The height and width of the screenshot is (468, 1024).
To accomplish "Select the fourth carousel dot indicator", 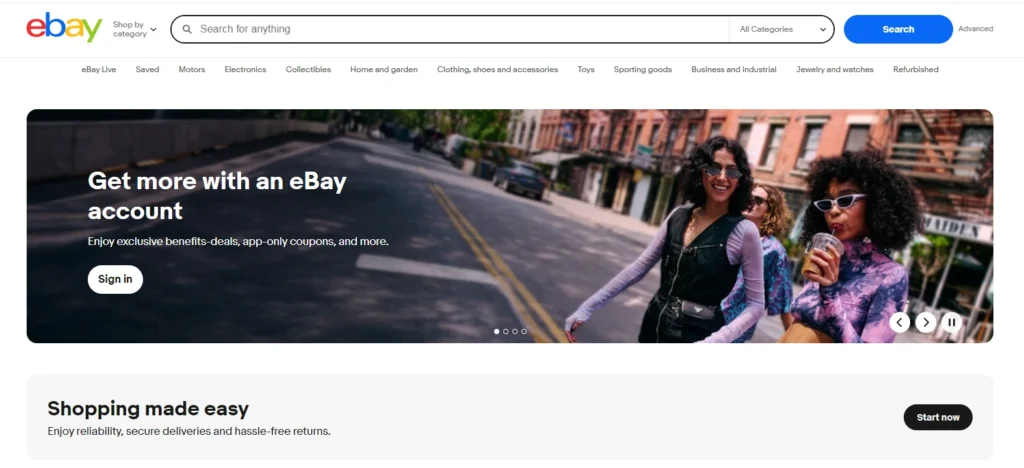I will (524, 332).
